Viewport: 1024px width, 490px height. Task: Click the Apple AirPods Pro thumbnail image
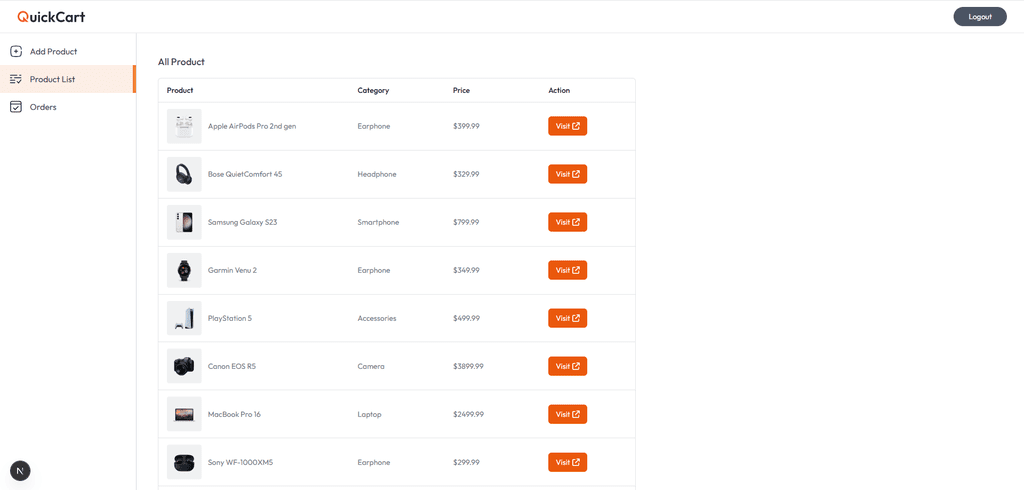click(184, 126)
